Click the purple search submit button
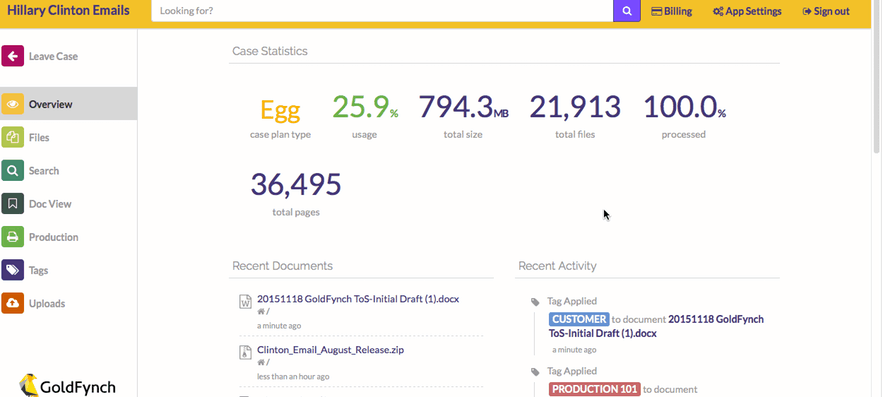The image size is (882, 397). tap(627, 11)
